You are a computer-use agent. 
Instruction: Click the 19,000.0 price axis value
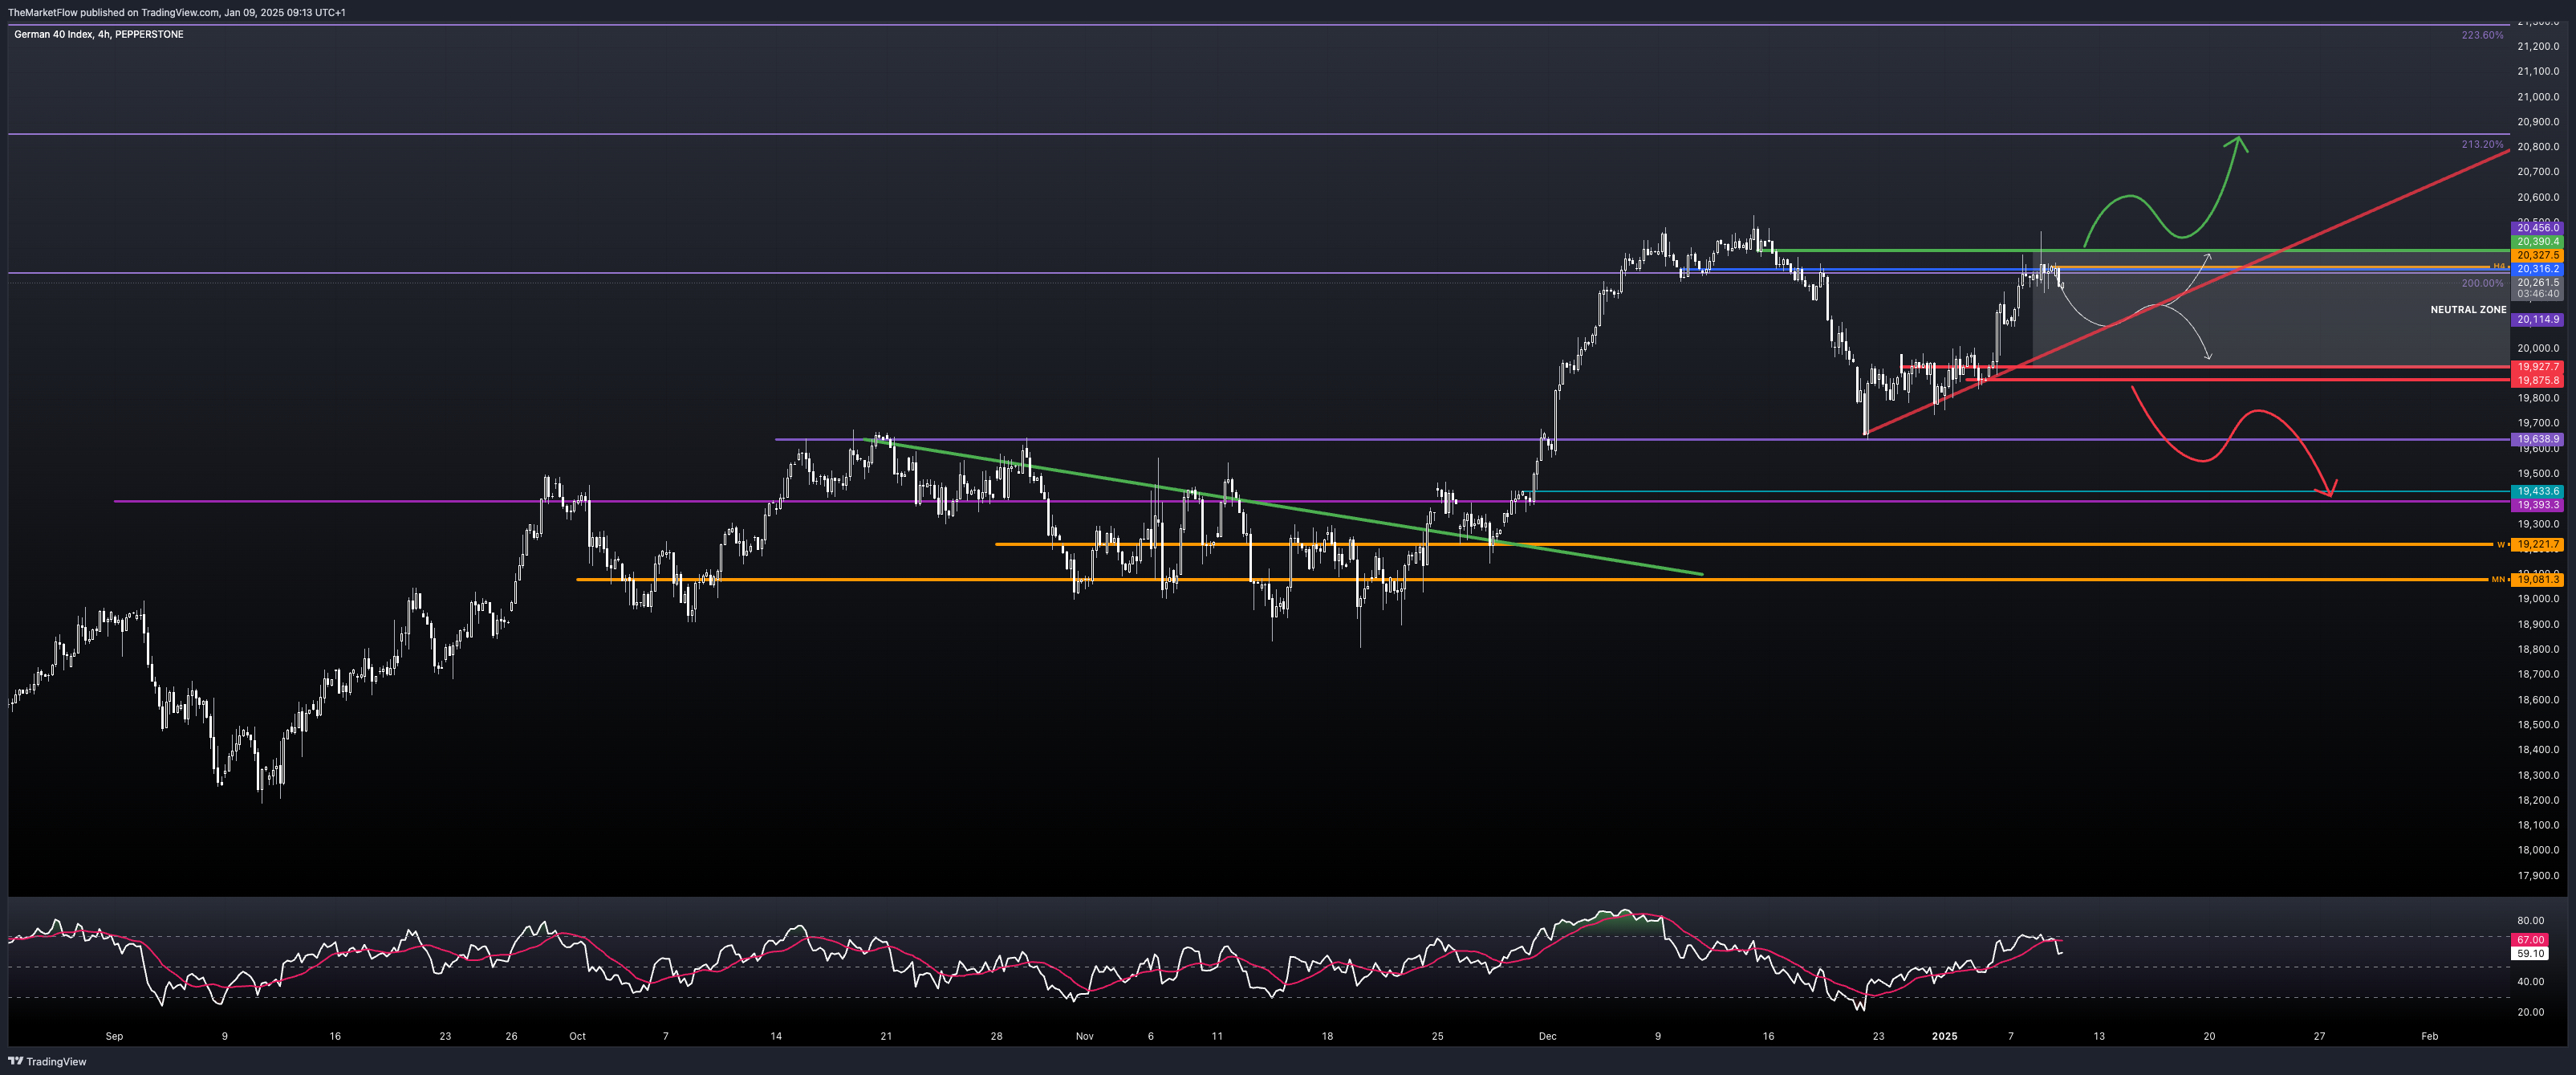point(2538,599)
